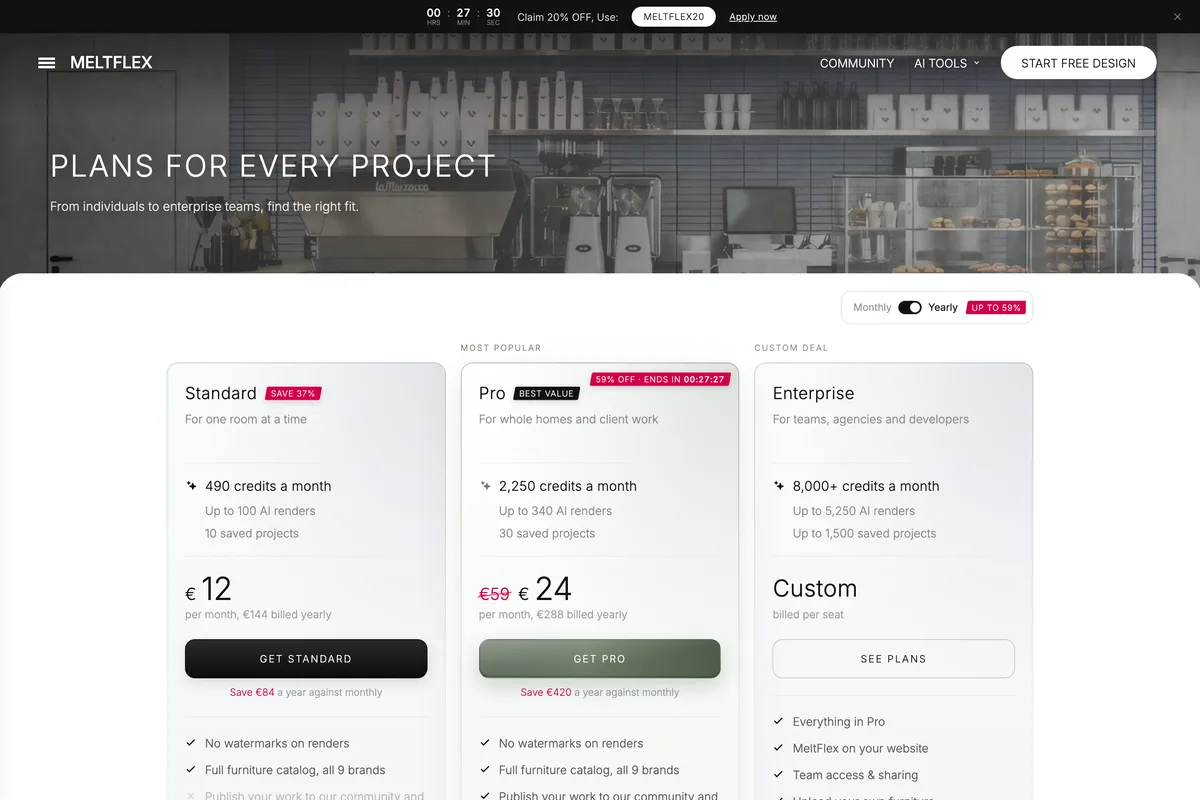Click checkmark next to Everything in Pro
1200x800 pixels.
779,721
